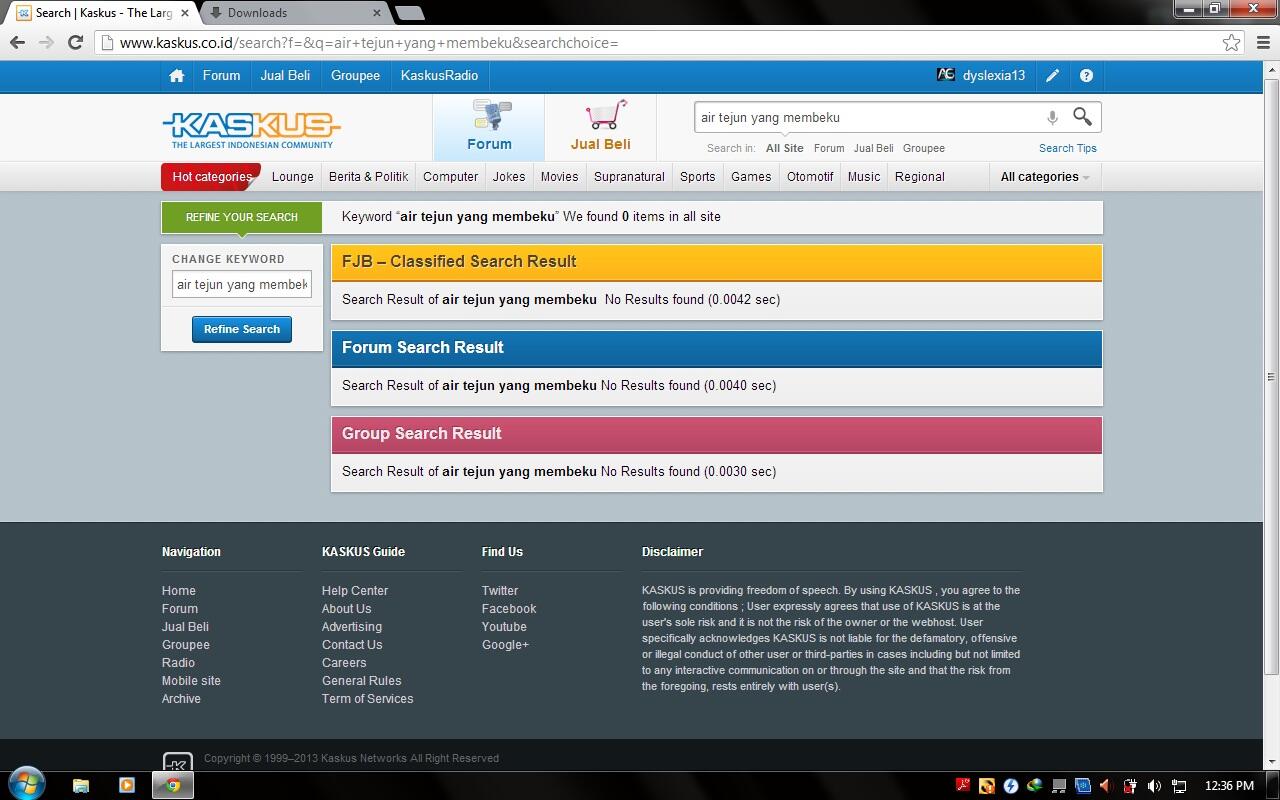
Task: Open the media player taskbar icon
Action: tap(127, 785)
